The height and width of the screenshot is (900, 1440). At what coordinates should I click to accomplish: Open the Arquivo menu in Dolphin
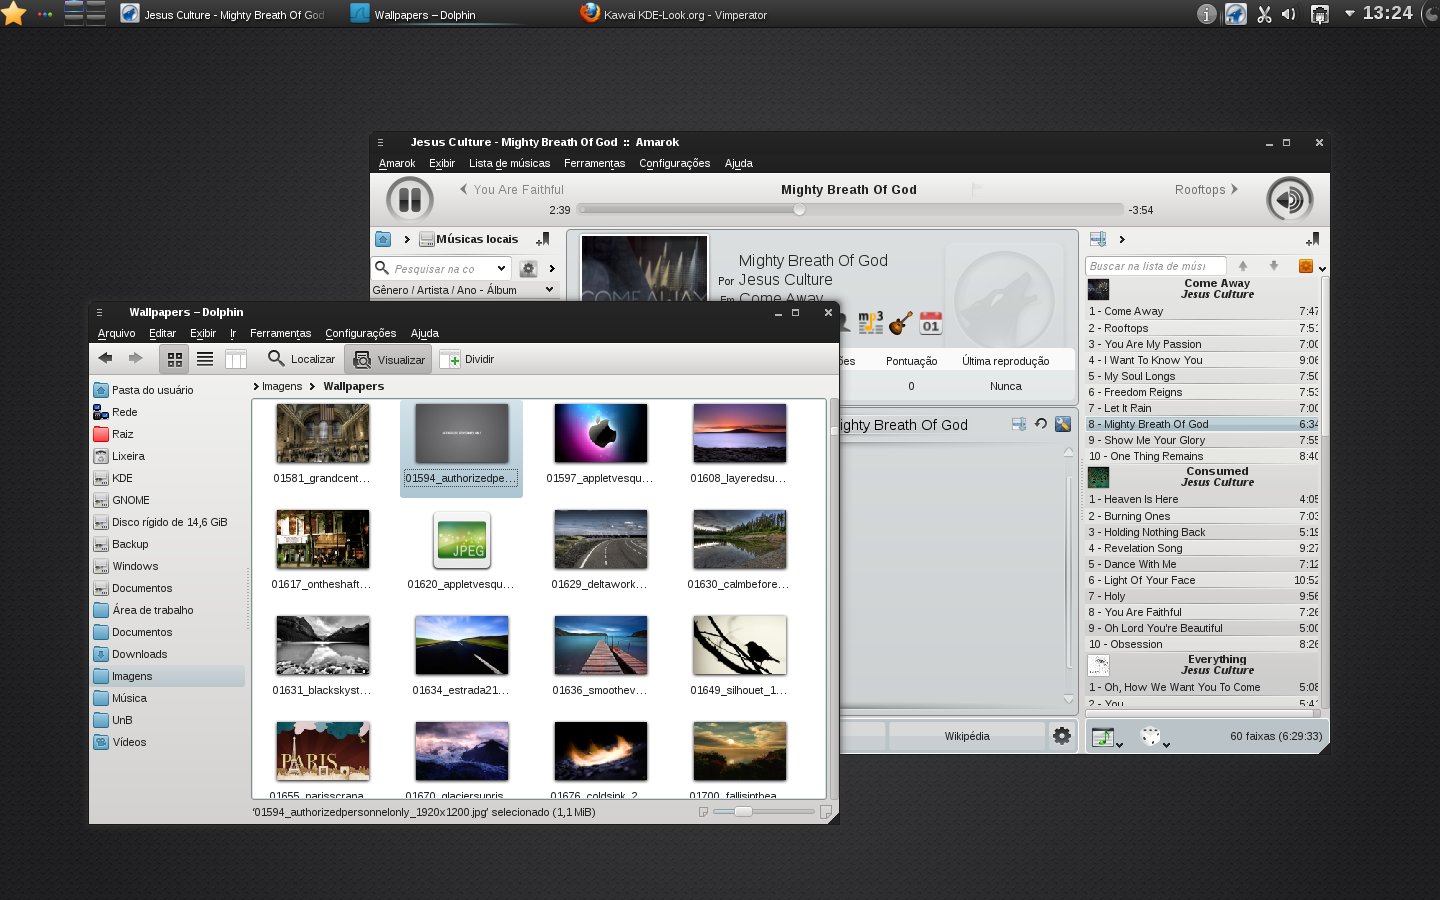[x=116, y=333]
